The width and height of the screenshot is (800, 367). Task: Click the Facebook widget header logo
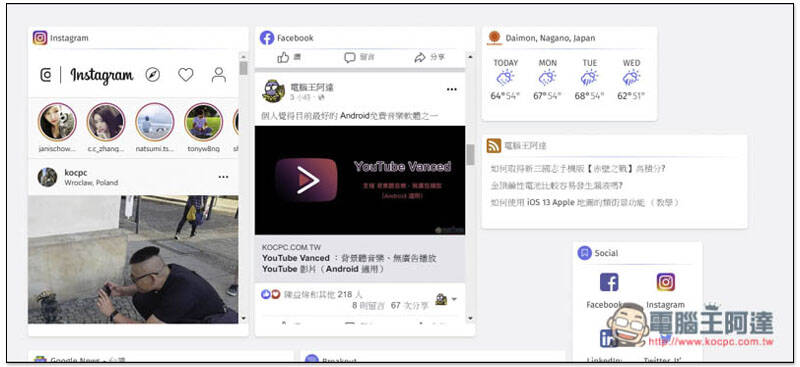pyautogui.click(x=267, y=38)
